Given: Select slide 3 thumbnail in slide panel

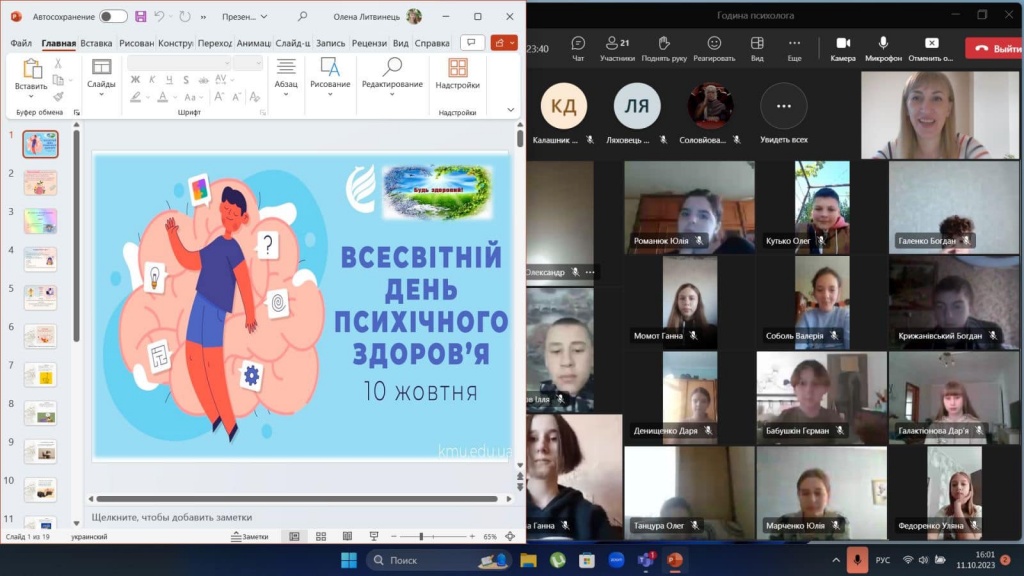Looking at the screenshot, I should pos(40,221).
